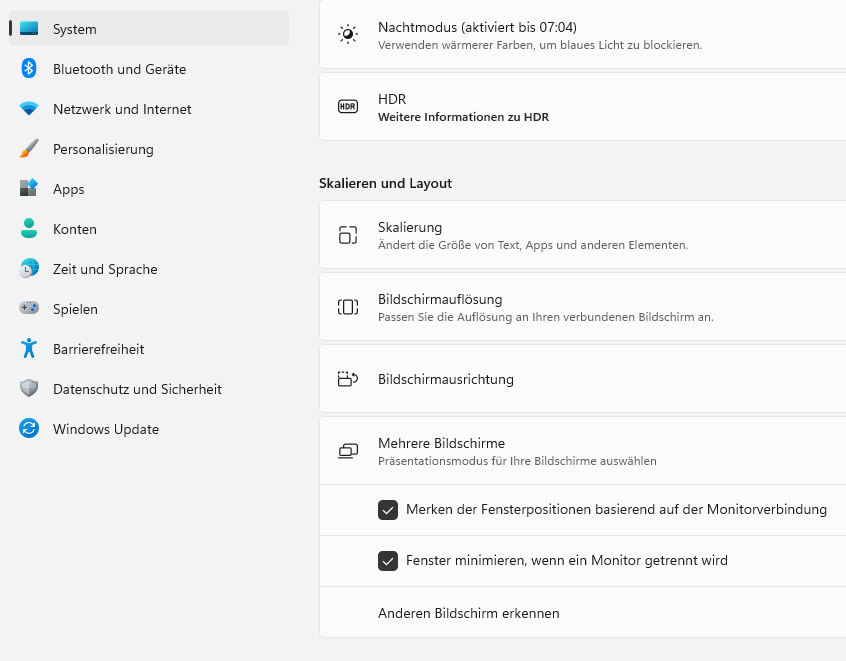Click the gamepad Spielen icon
The width and height of the screenshot is (846, 661).
tap(29, 308)
